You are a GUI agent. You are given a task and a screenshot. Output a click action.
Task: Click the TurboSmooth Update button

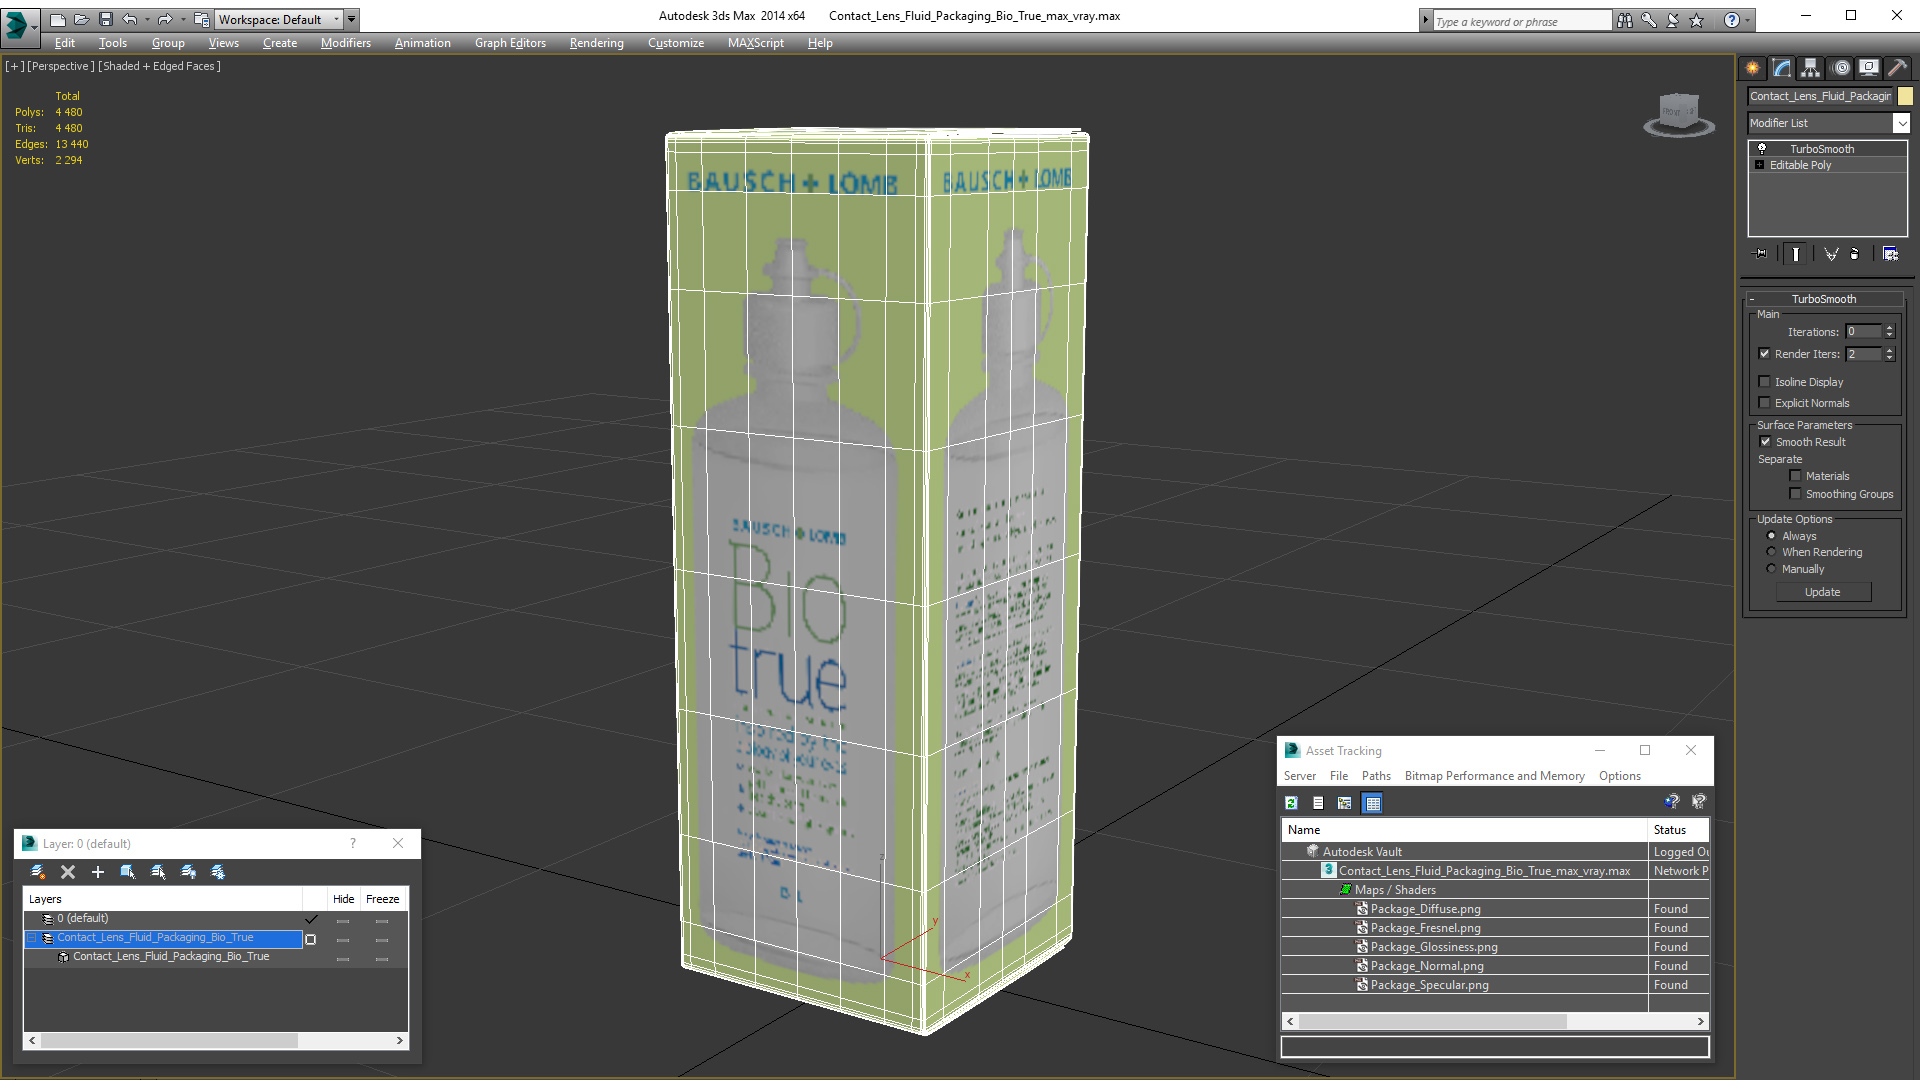click(1822, 592)
